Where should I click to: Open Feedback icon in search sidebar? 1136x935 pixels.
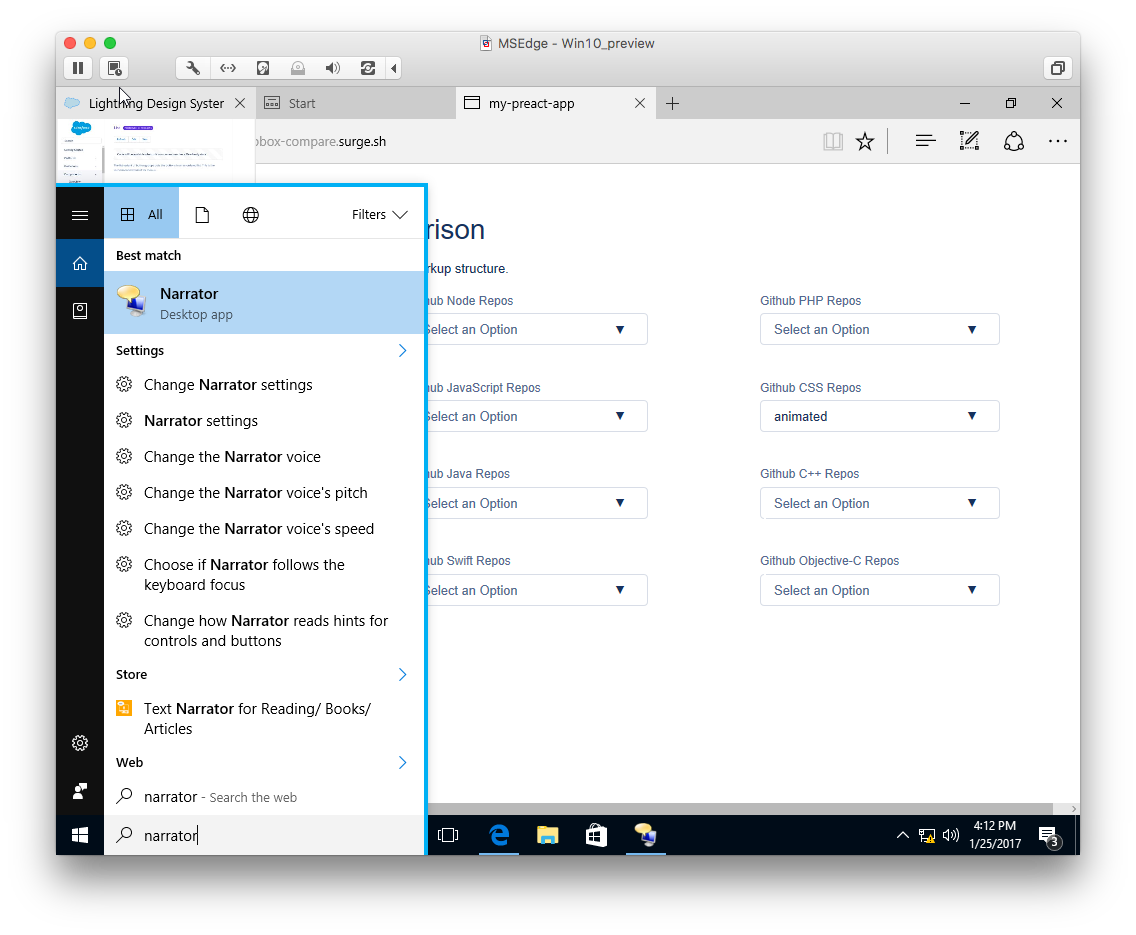pyautogui.click(x=80, y=791)
